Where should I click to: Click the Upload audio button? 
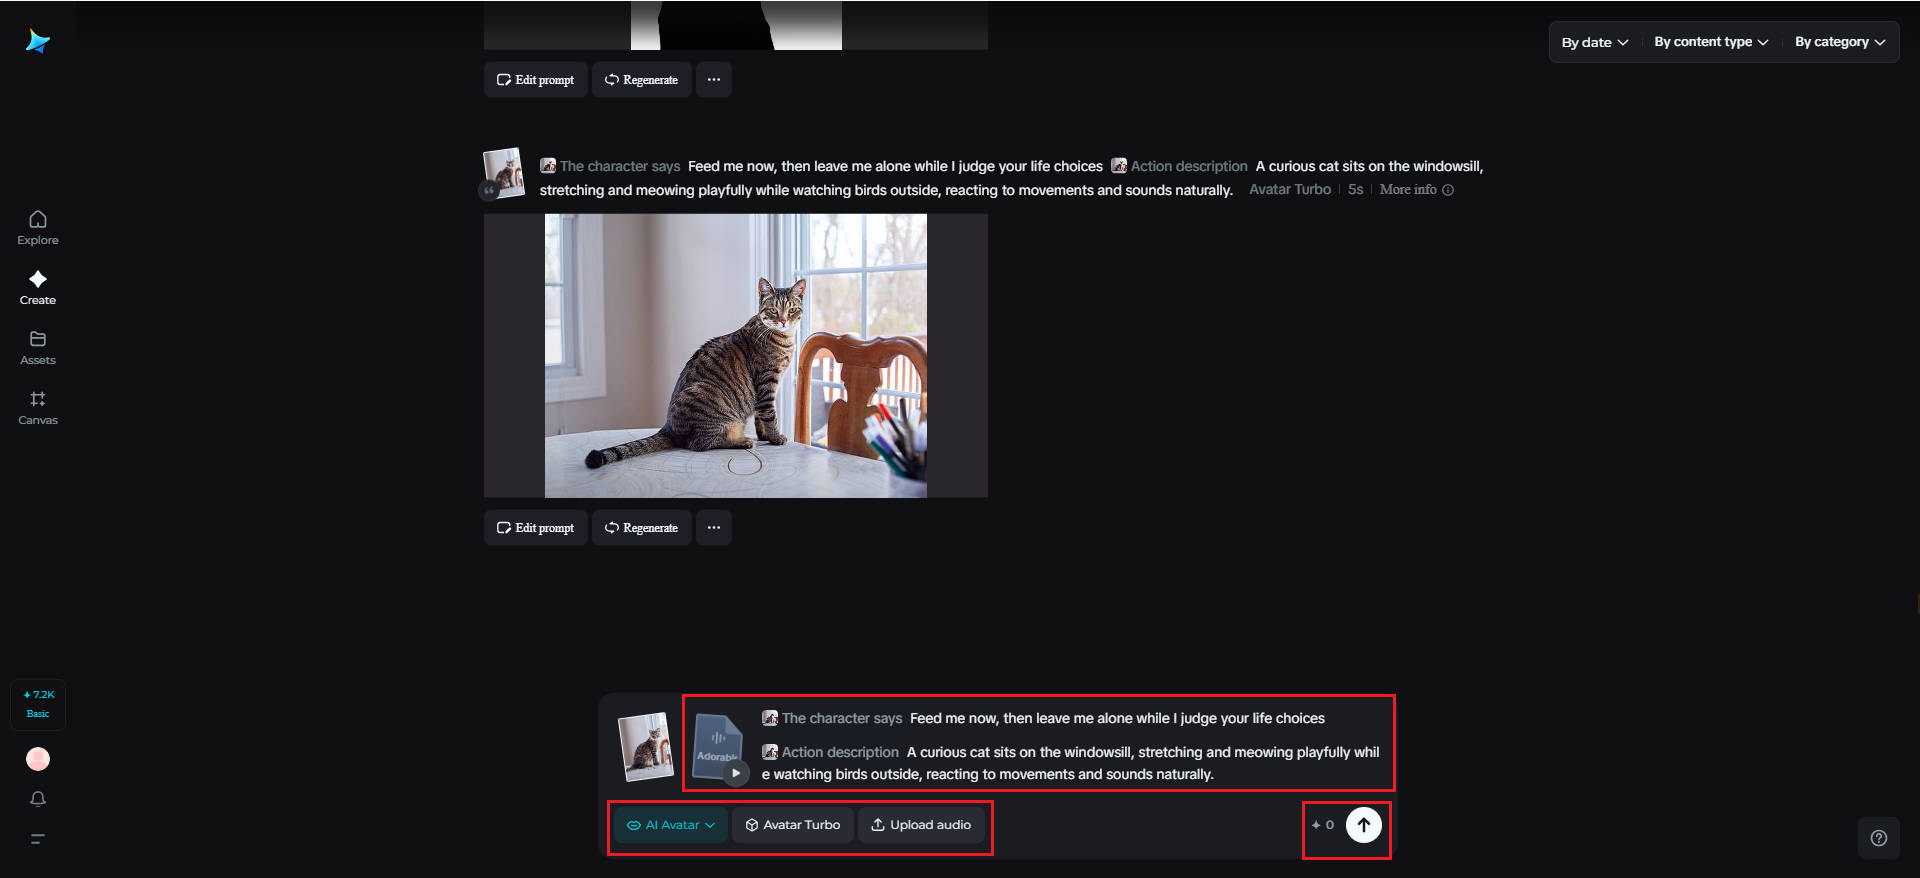pyautogui.click(x=921, y=825)
